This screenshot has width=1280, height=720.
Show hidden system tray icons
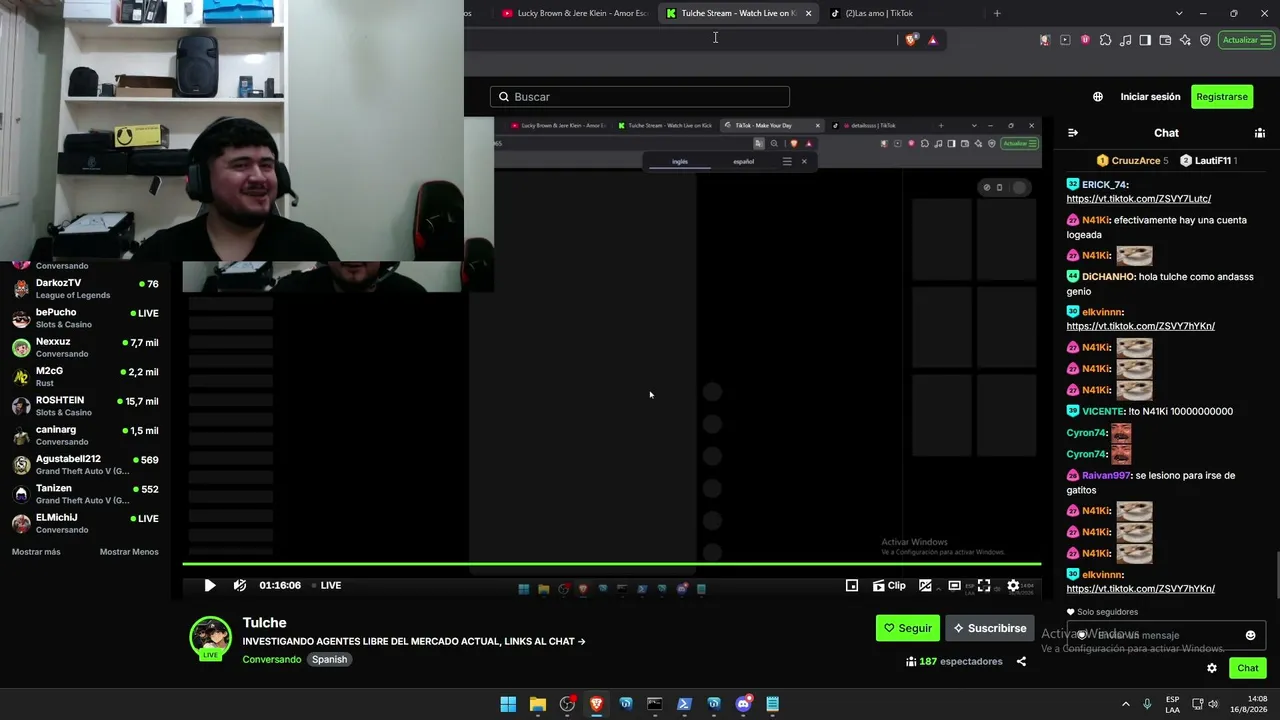click(x=1125, y=704)
